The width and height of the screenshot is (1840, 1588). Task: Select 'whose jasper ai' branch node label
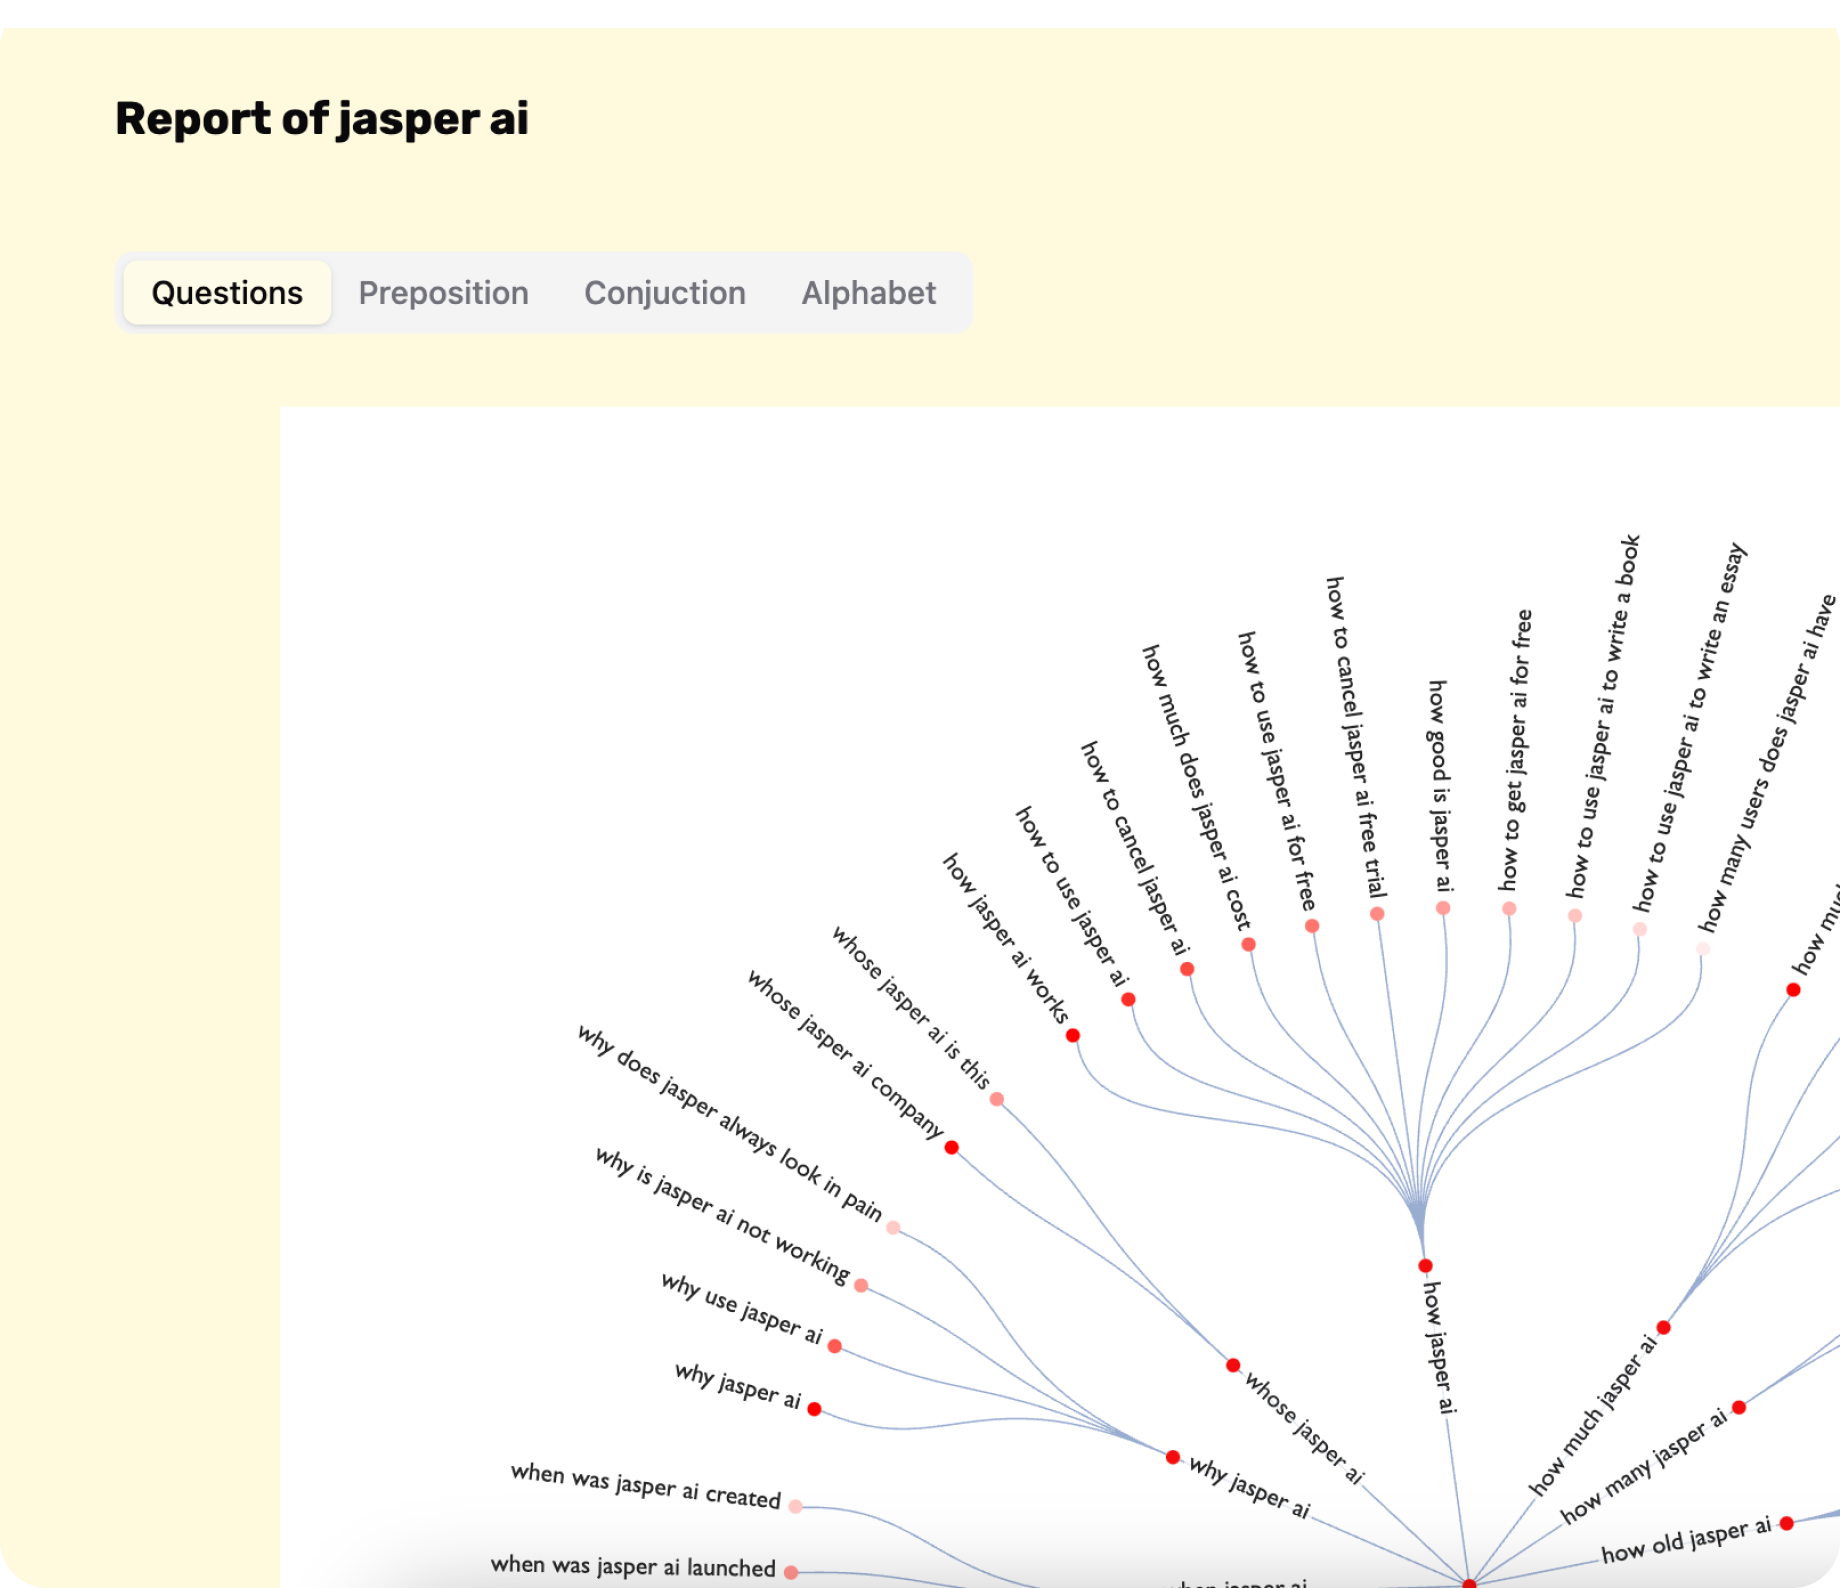tap(1305, 1428)
